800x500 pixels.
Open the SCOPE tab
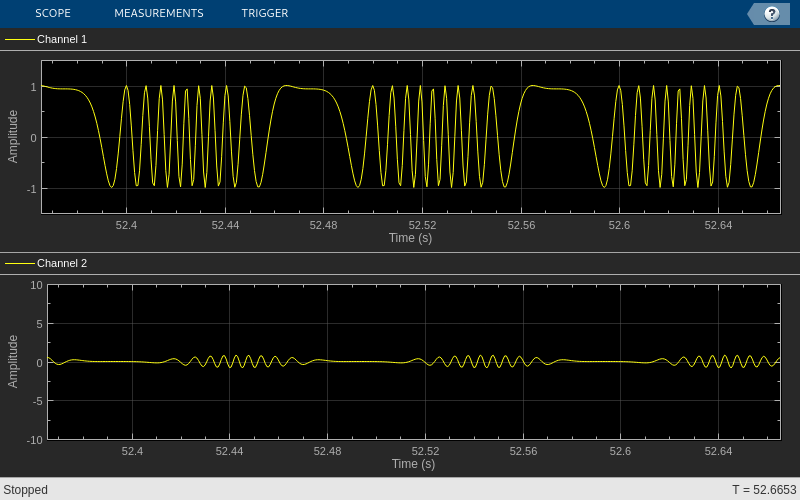(53, 13)
